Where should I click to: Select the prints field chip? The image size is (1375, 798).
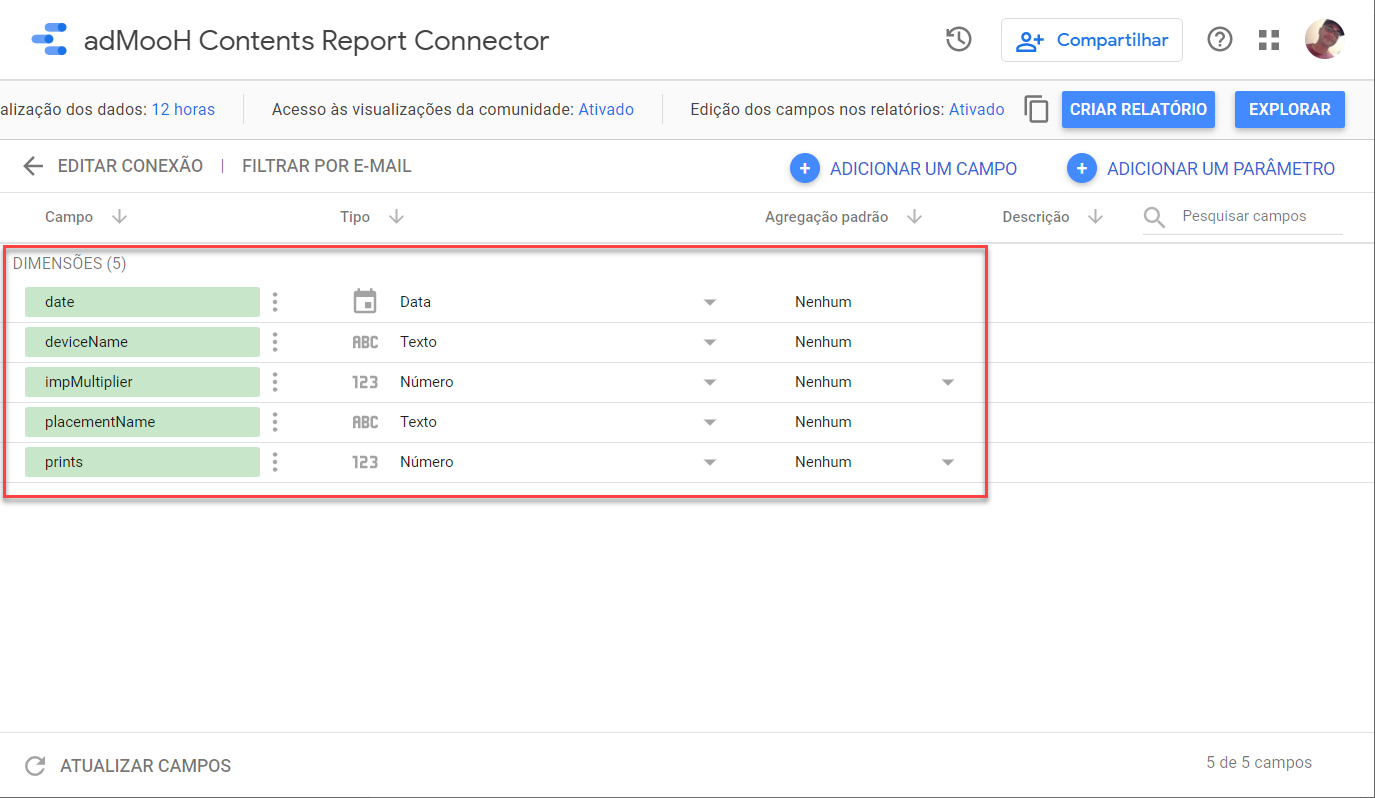(142, 462)
